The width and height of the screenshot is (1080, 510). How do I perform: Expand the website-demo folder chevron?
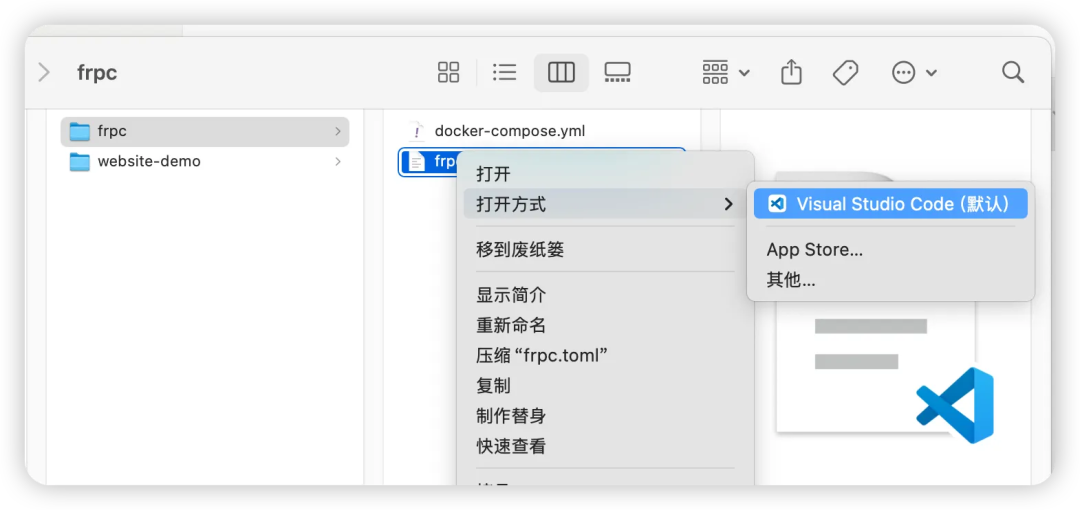338,162
